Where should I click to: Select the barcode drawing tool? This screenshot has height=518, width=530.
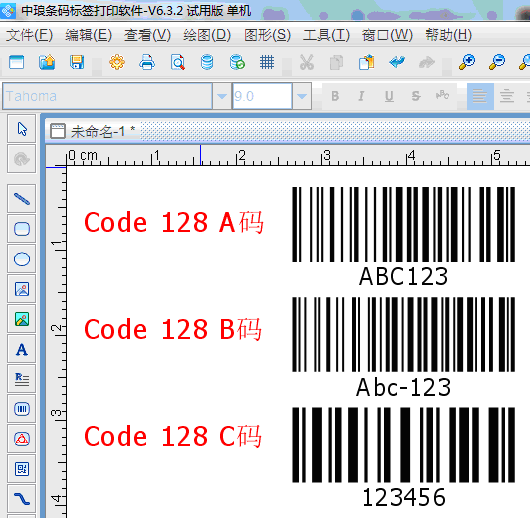click(x=22, y=409)
